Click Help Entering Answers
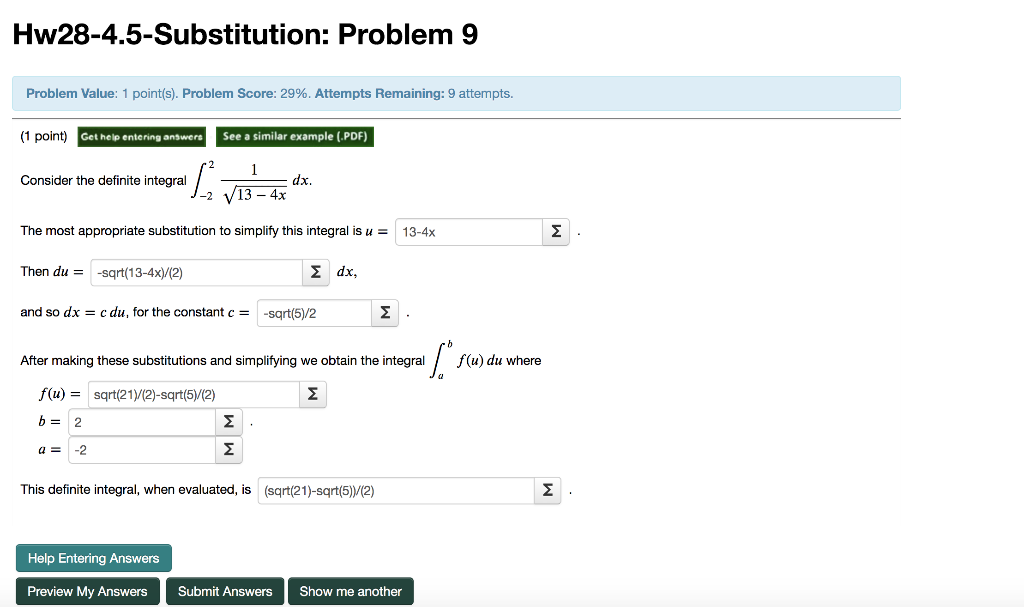This screenshot has height=607, width=1024. point(93,558)
